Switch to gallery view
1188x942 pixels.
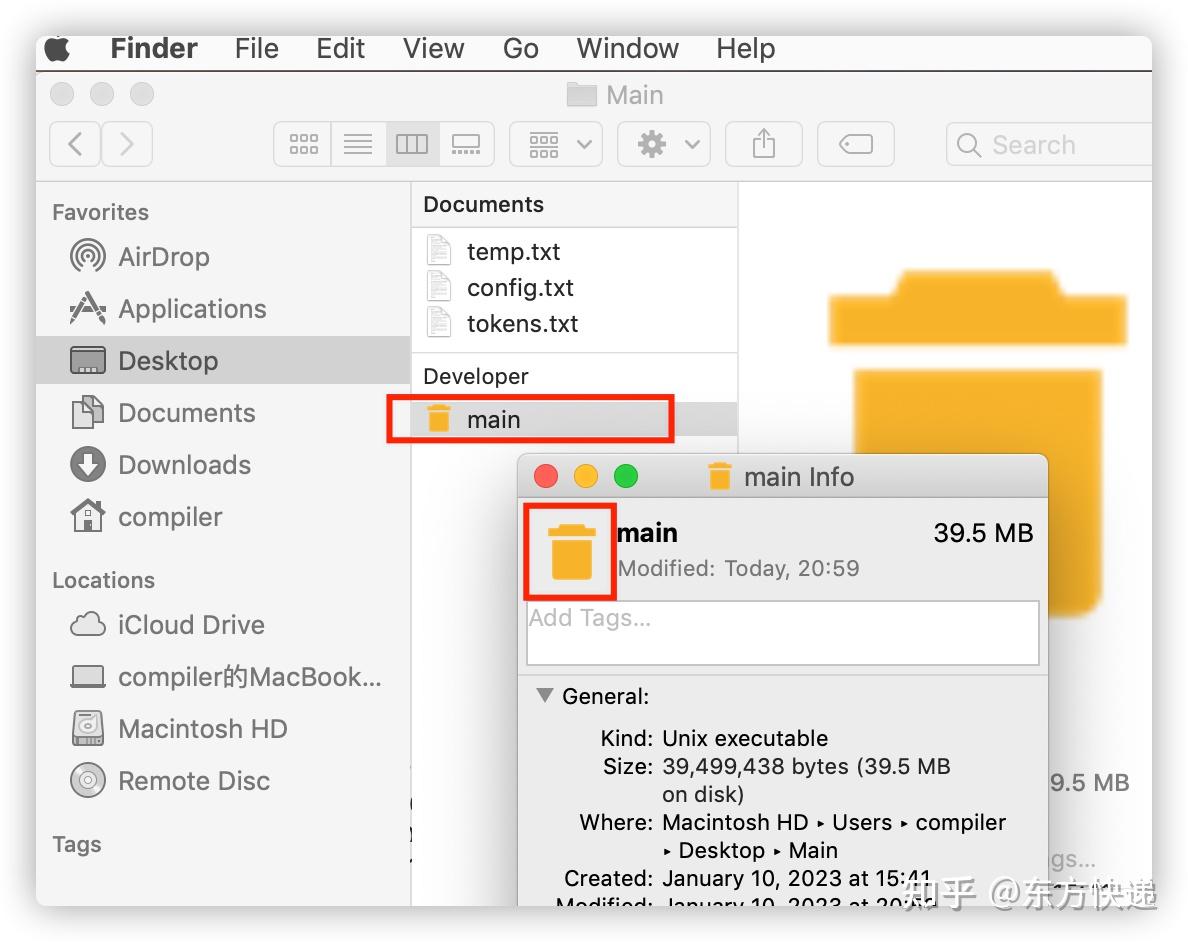(466, 144)
